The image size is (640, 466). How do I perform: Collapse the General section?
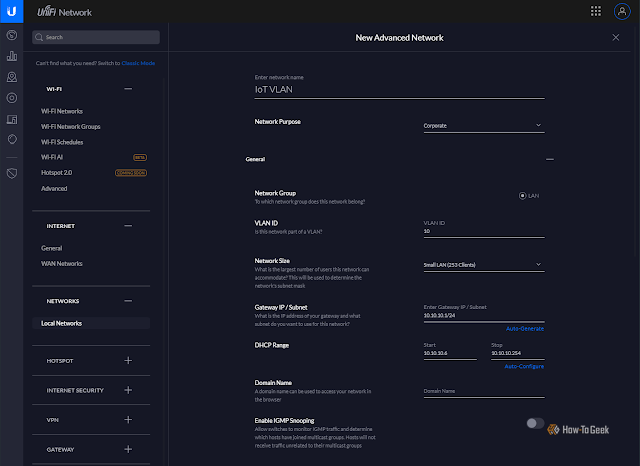(549, 159)
